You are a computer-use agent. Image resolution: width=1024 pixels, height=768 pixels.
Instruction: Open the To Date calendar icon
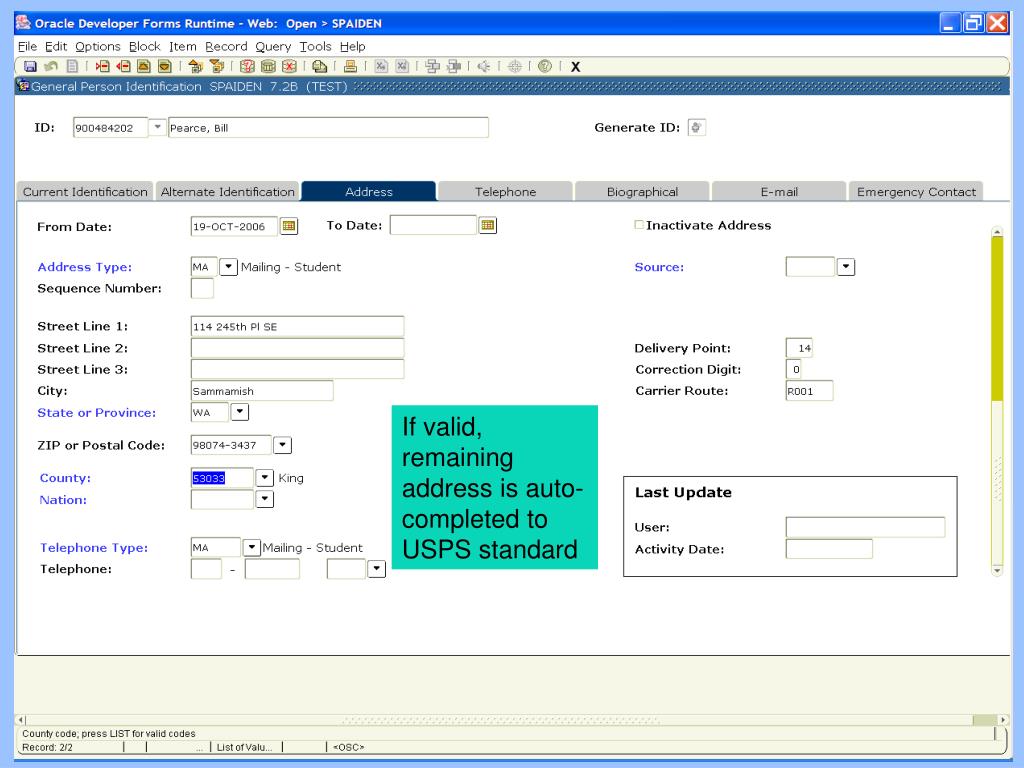pyautogui.click(x=488, y=225)
